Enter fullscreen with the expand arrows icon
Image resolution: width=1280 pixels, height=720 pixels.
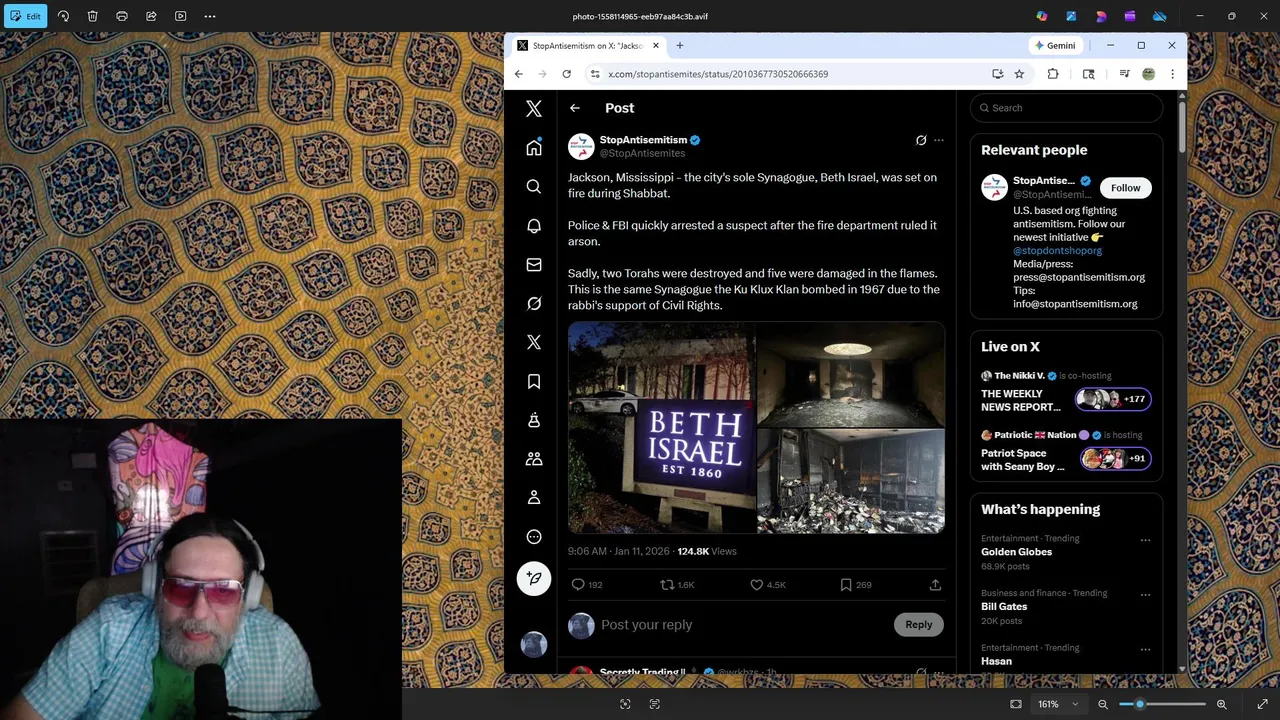(x=1262, y=704)
